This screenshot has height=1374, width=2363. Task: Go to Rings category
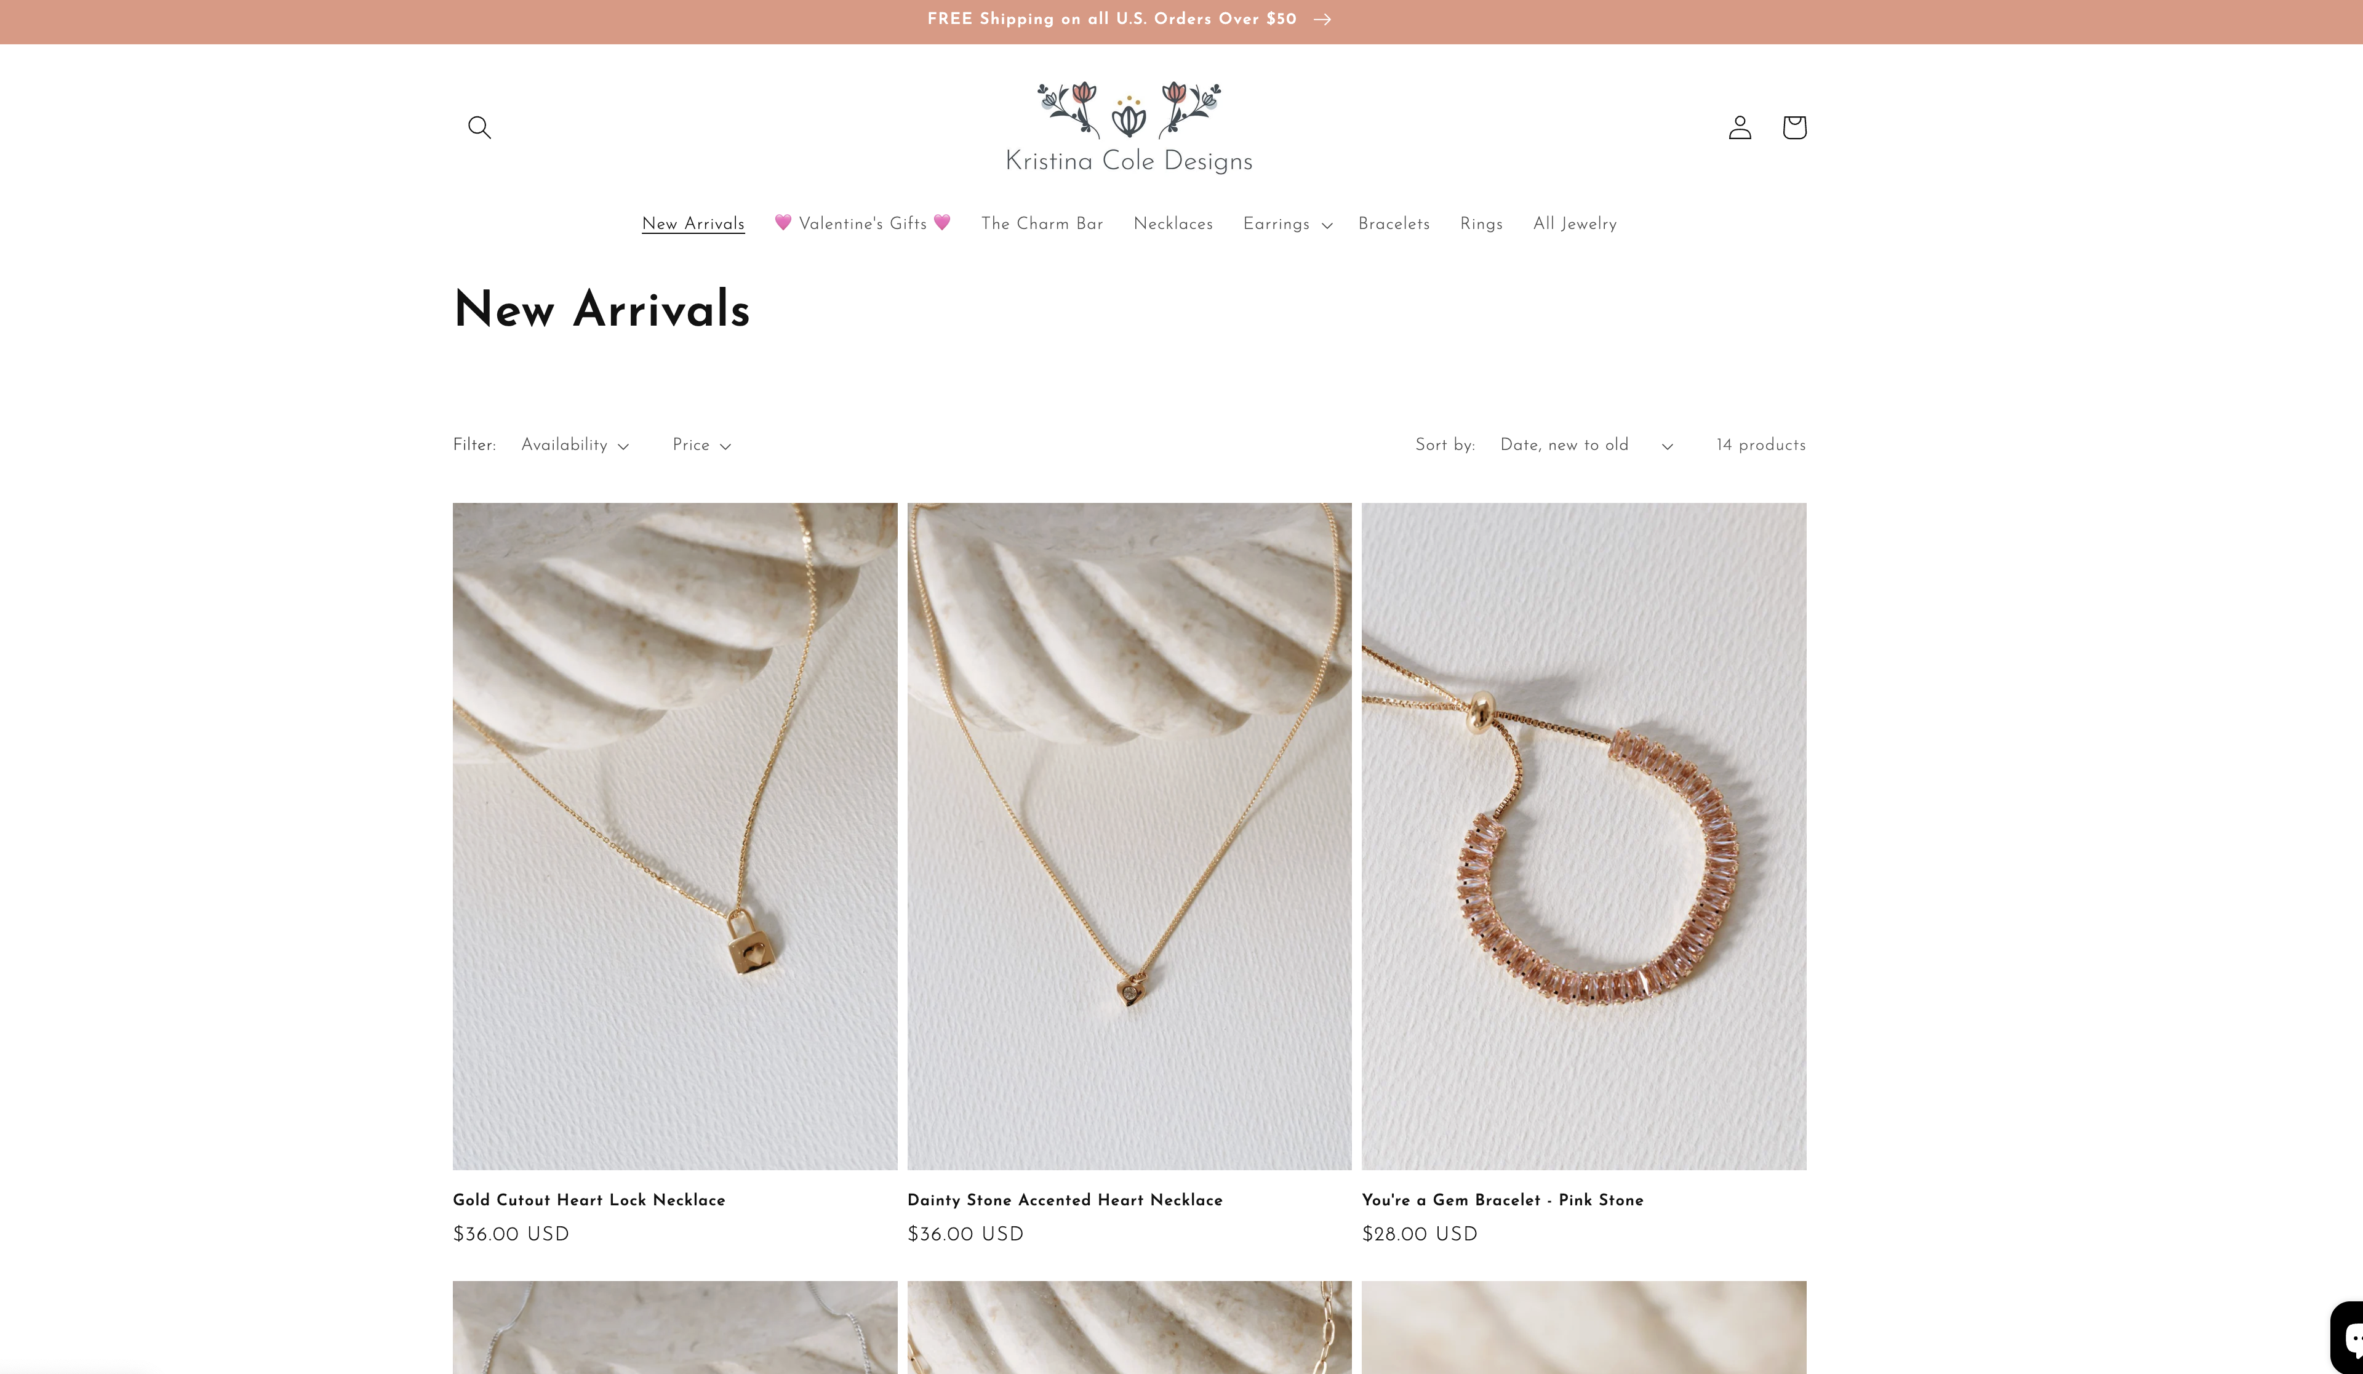pyautogui.click(x=1481, y=224)
